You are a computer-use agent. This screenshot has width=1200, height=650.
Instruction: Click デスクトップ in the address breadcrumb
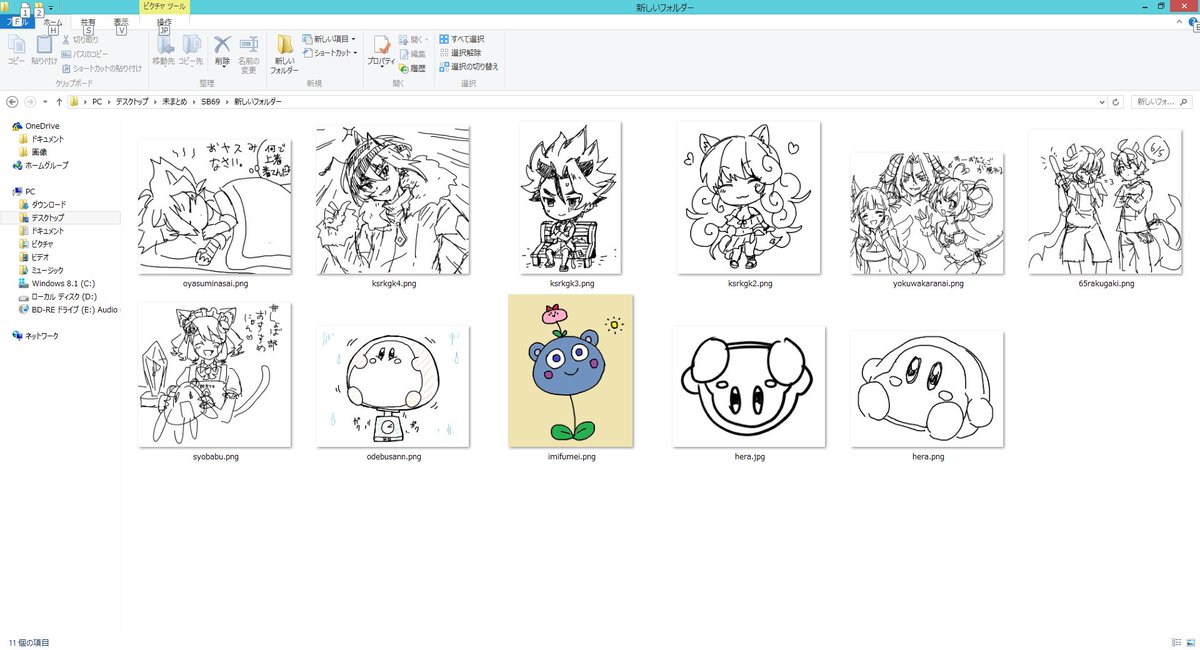133,102
